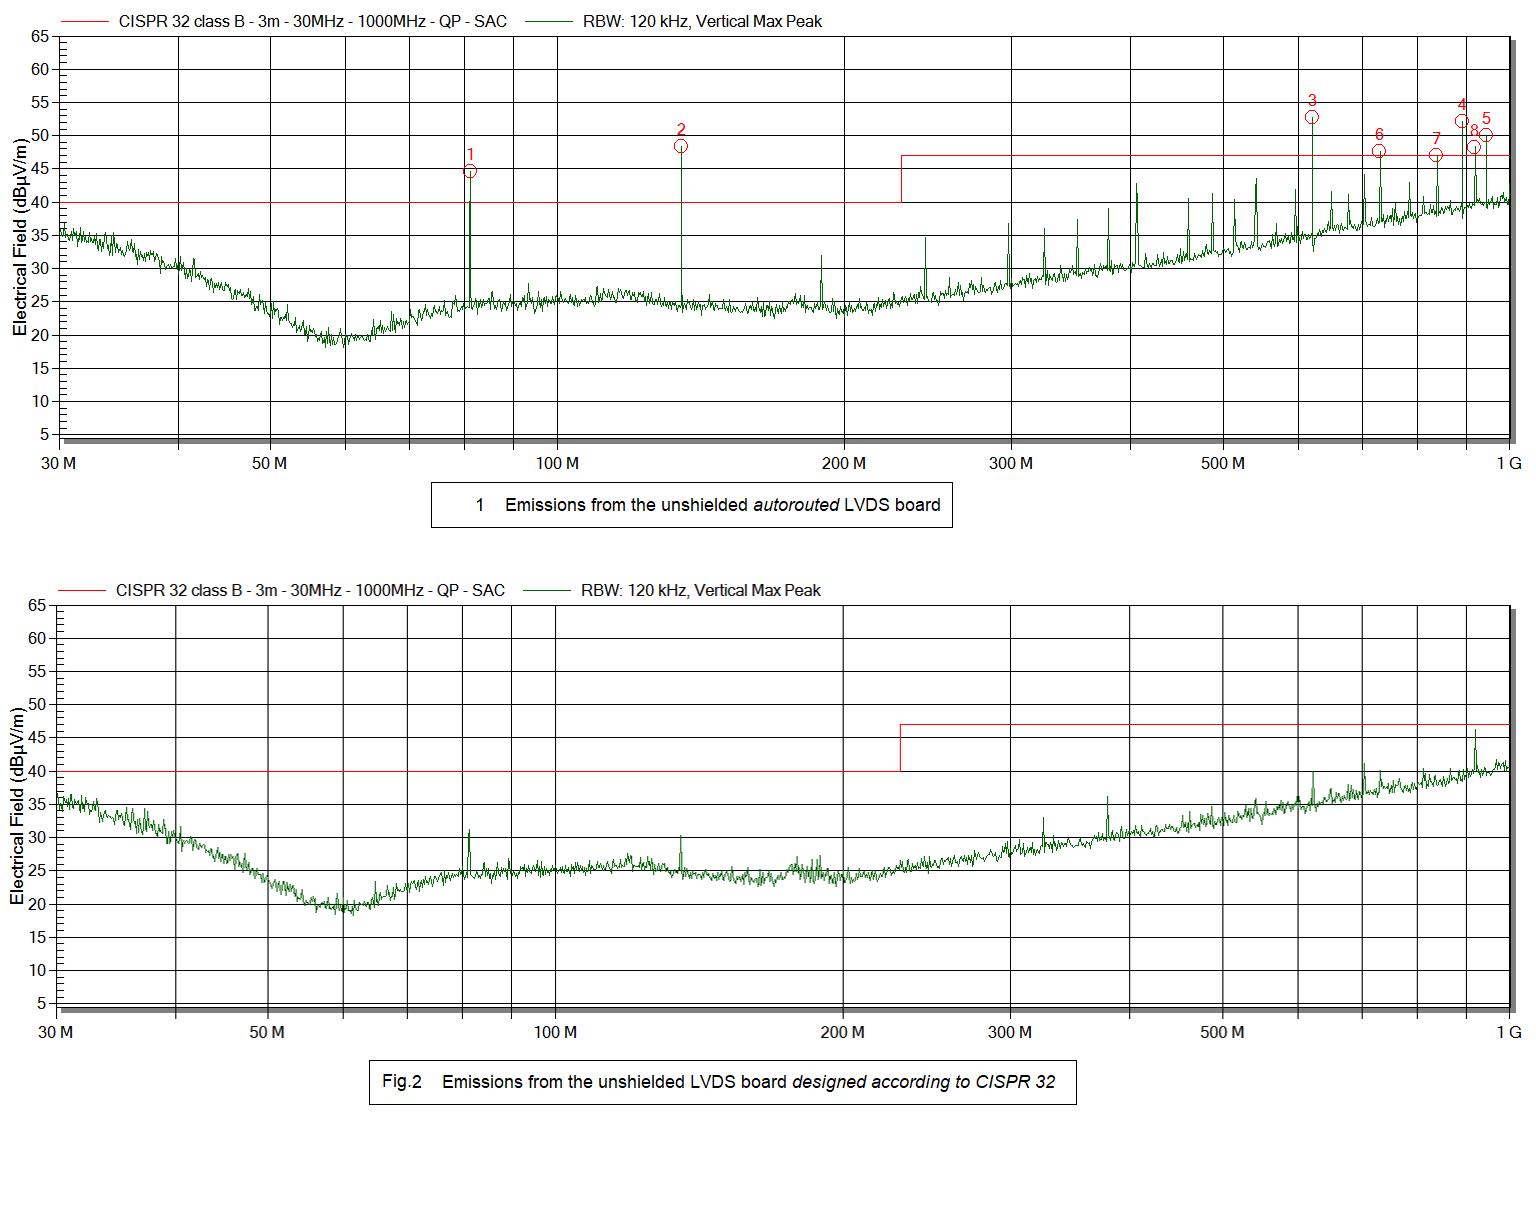Image resolution: width=1536 pixels, height=1226 pixels.
Task: Select peak marker 2 circle in top chart
Action: click(681, 146)
